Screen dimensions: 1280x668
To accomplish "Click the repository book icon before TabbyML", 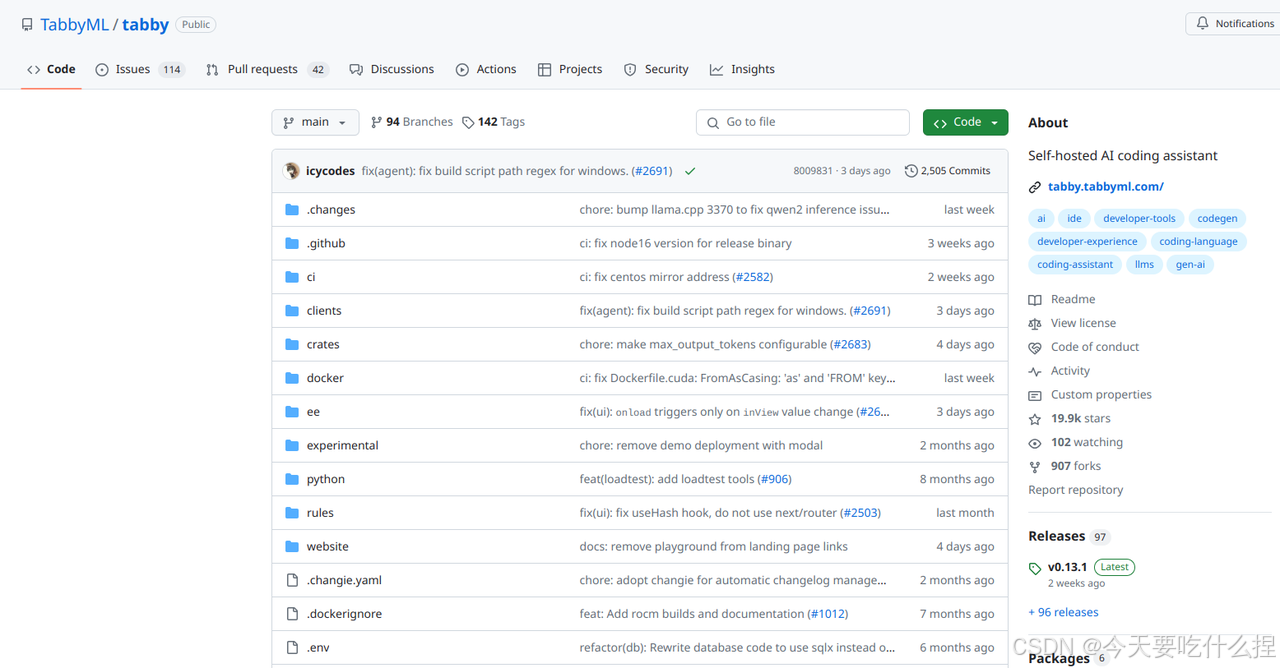I will tap(27, 24).
